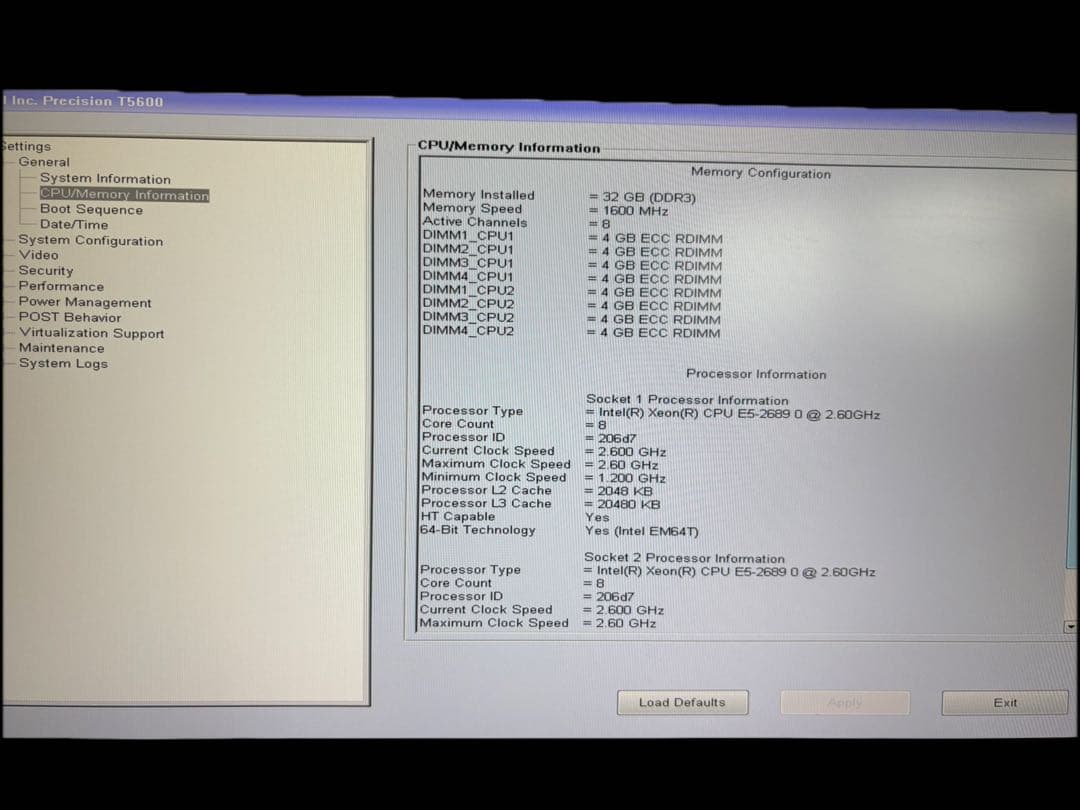This screenshot has width=1080, height=810.
Task: Click the scrollbar down arrow
Action: tap(1069, 627)
